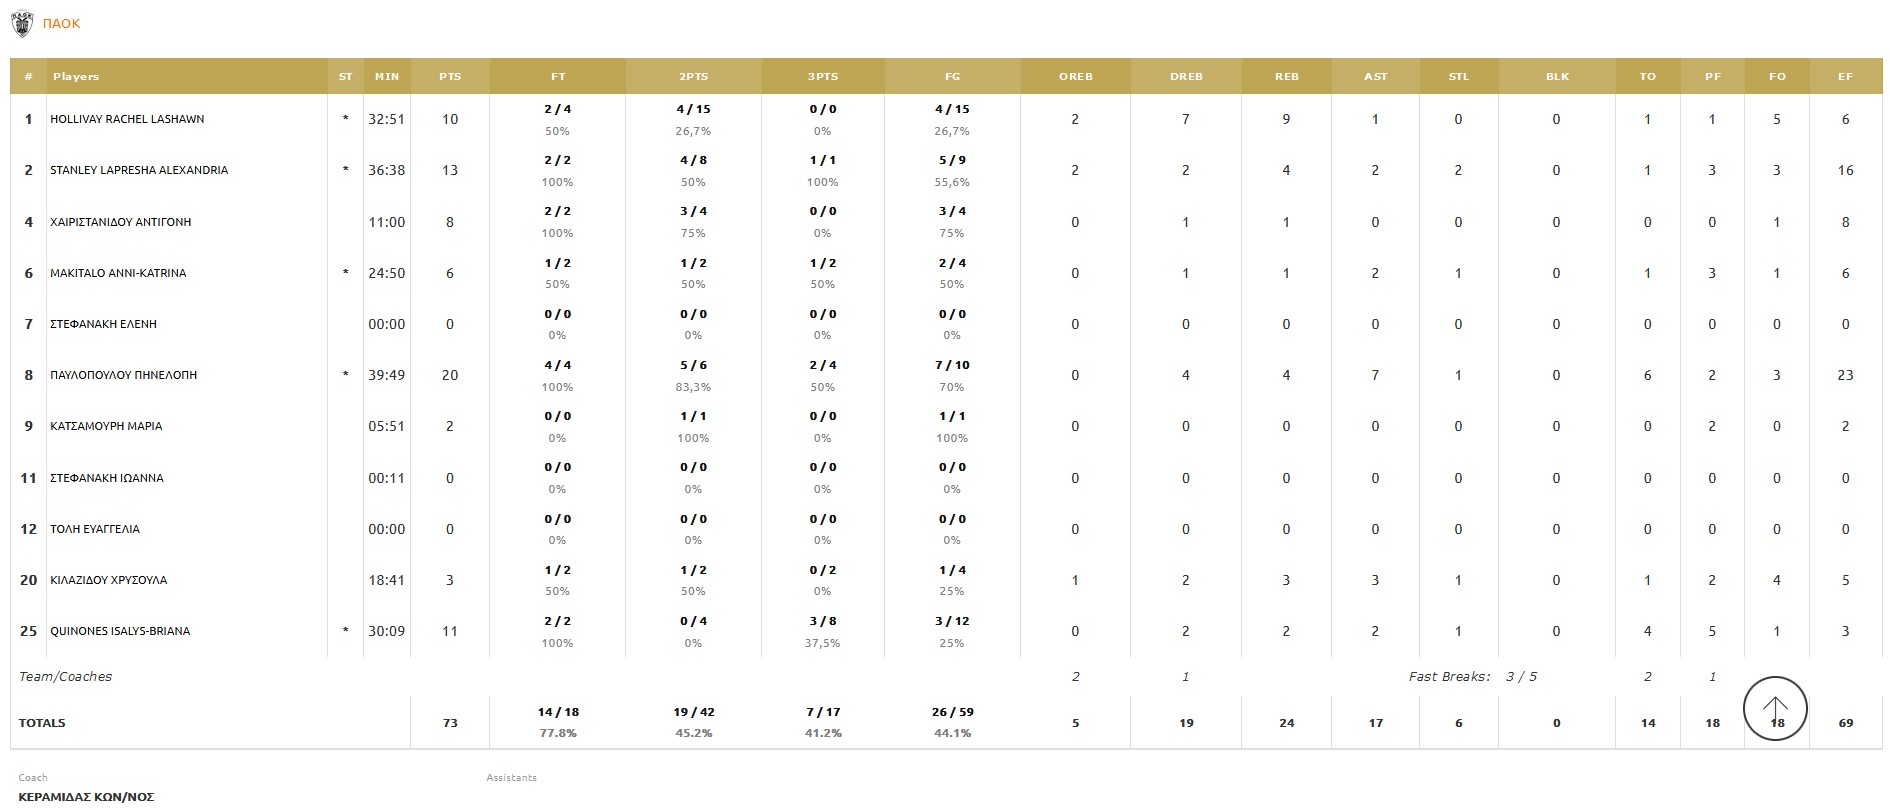
Task: Click the PAOK team logo icon
Action: [x=21, y=24]
